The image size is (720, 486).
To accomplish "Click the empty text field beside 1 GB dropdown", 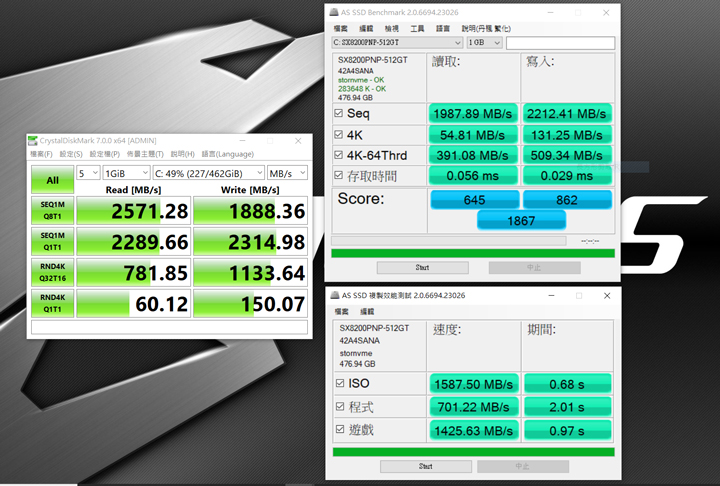I will [560, 43].
